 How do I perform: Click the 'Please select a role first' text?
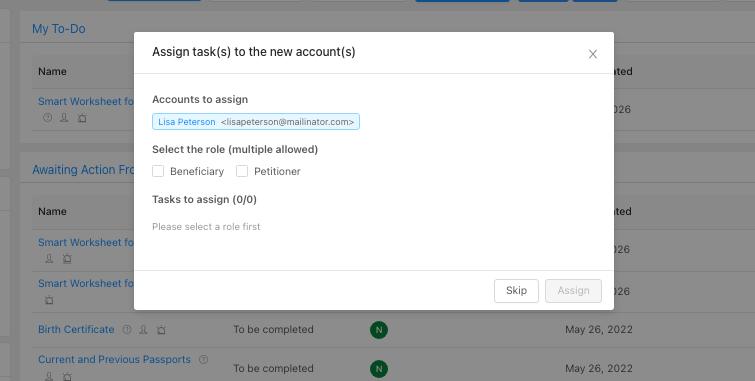pyautogui.click(x=206, y=226)
